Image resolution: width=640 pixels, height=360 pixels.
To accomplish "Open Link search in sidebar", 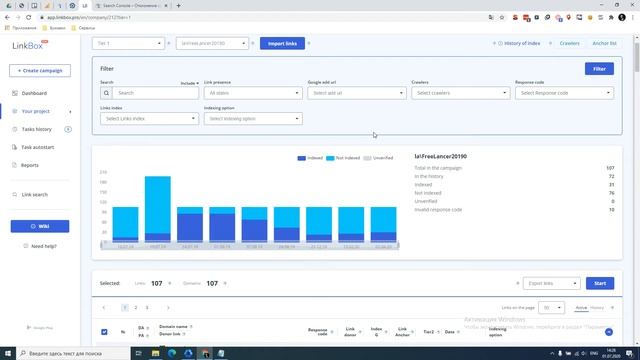I will 35,195.
